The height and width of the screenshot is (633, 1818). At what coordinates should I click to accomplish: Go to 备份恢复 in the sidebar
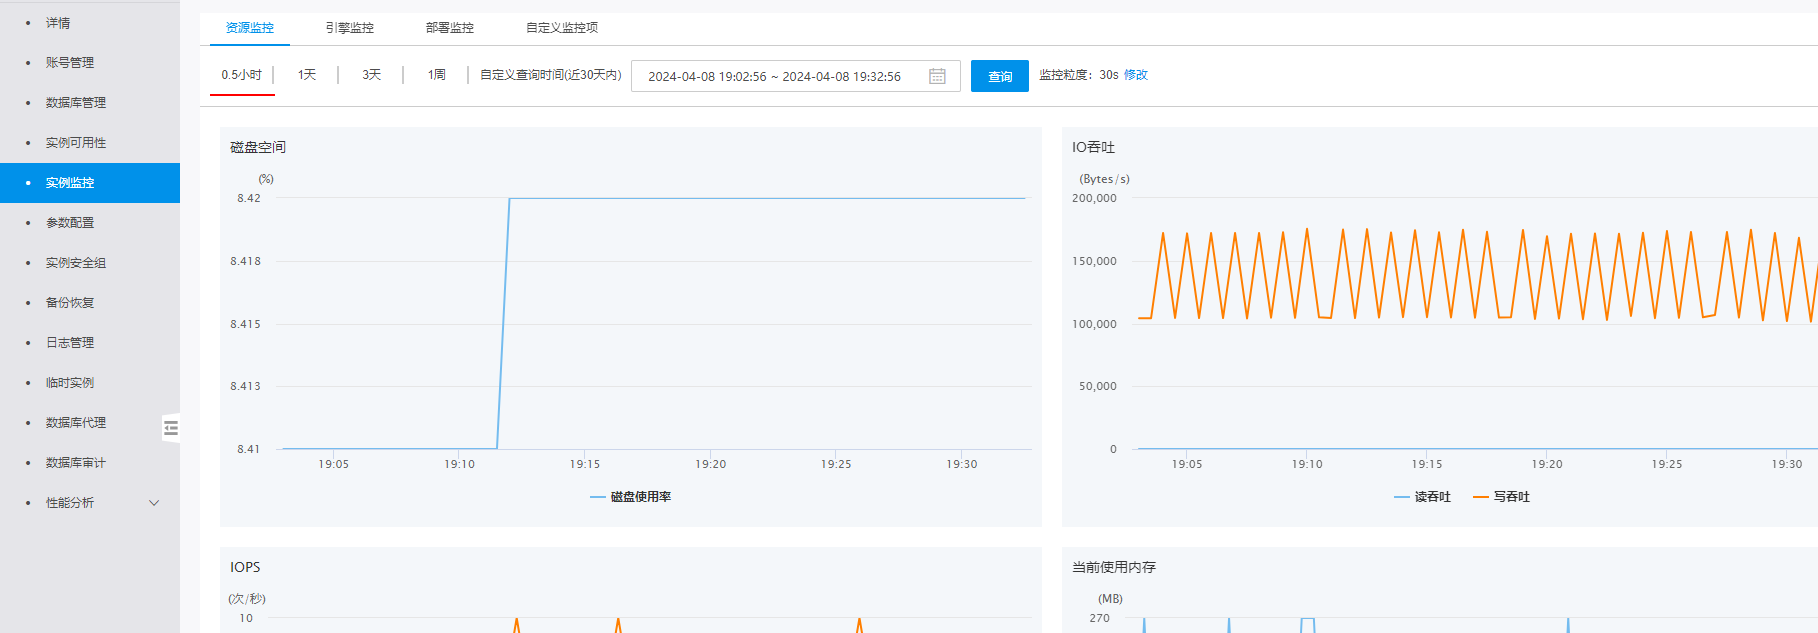point(70,303)
